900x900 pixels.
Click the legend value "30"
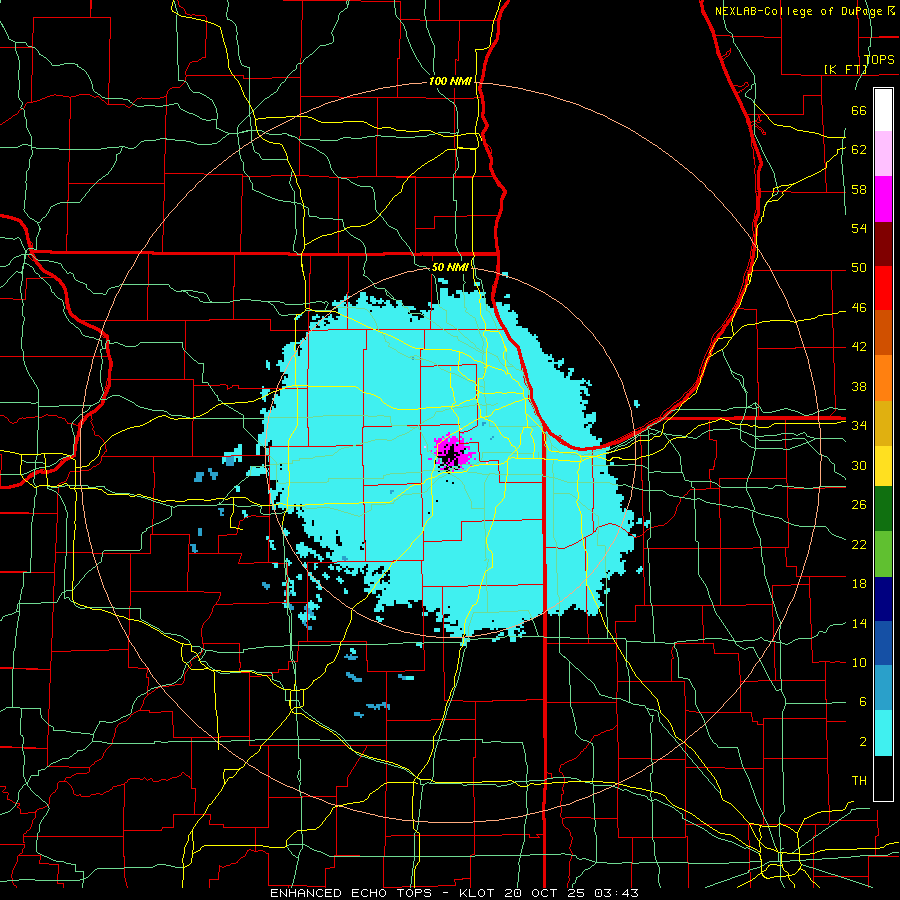[x=859, y=465]
